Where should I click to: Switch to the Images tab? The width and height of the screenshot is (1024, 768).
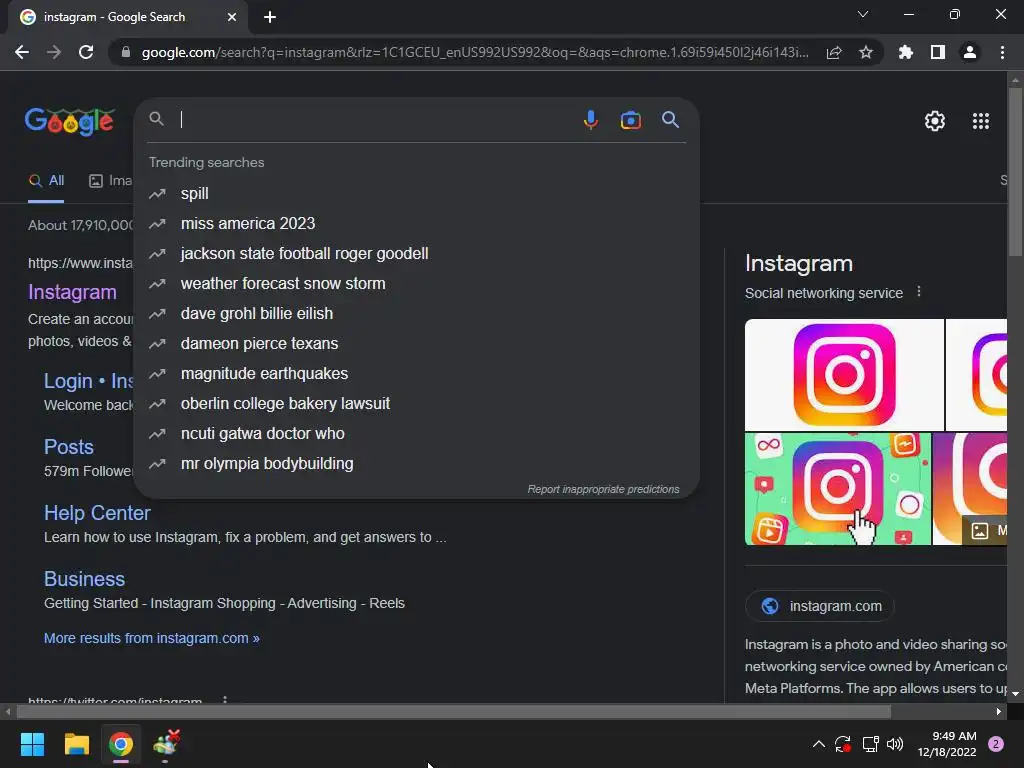[x=110, y=181]
